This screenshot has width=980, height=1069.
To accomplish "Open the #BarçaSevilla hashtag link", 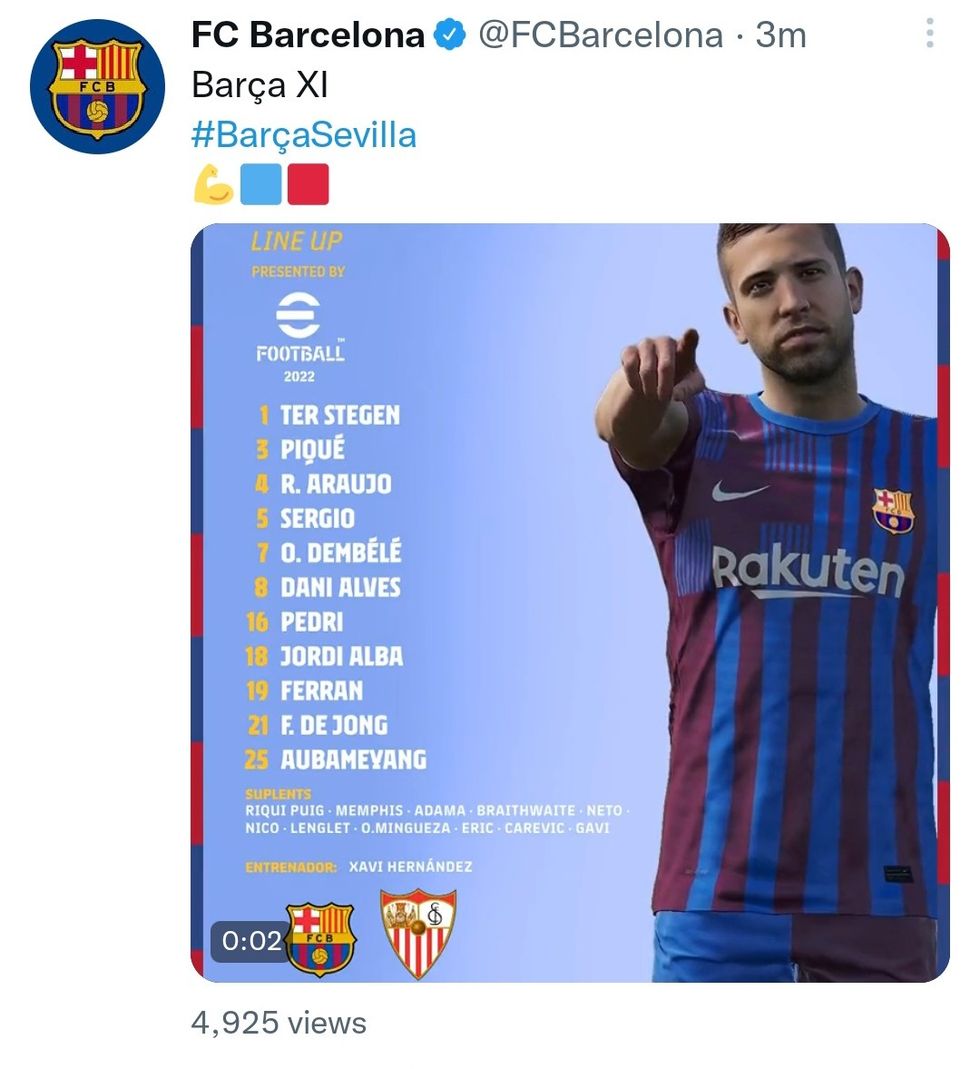I will (x=304, y=135).
